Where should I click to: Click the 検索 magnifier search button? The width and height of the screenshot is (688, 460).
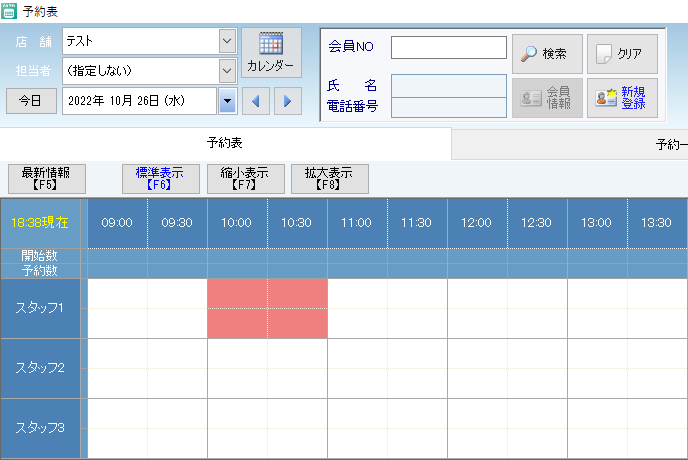(546, 54)
